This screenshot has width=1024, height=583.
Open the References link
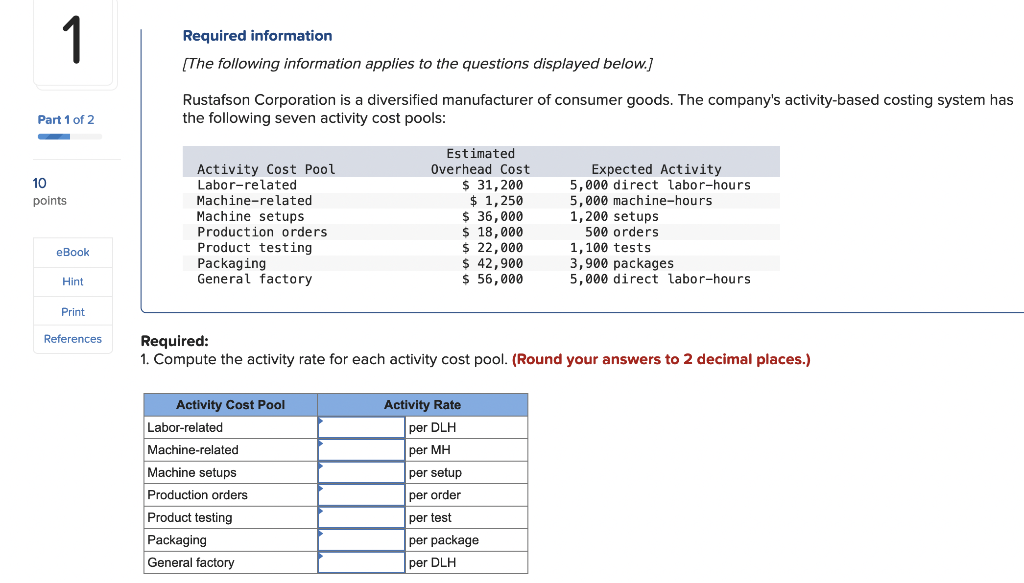(x=72, y=339)
